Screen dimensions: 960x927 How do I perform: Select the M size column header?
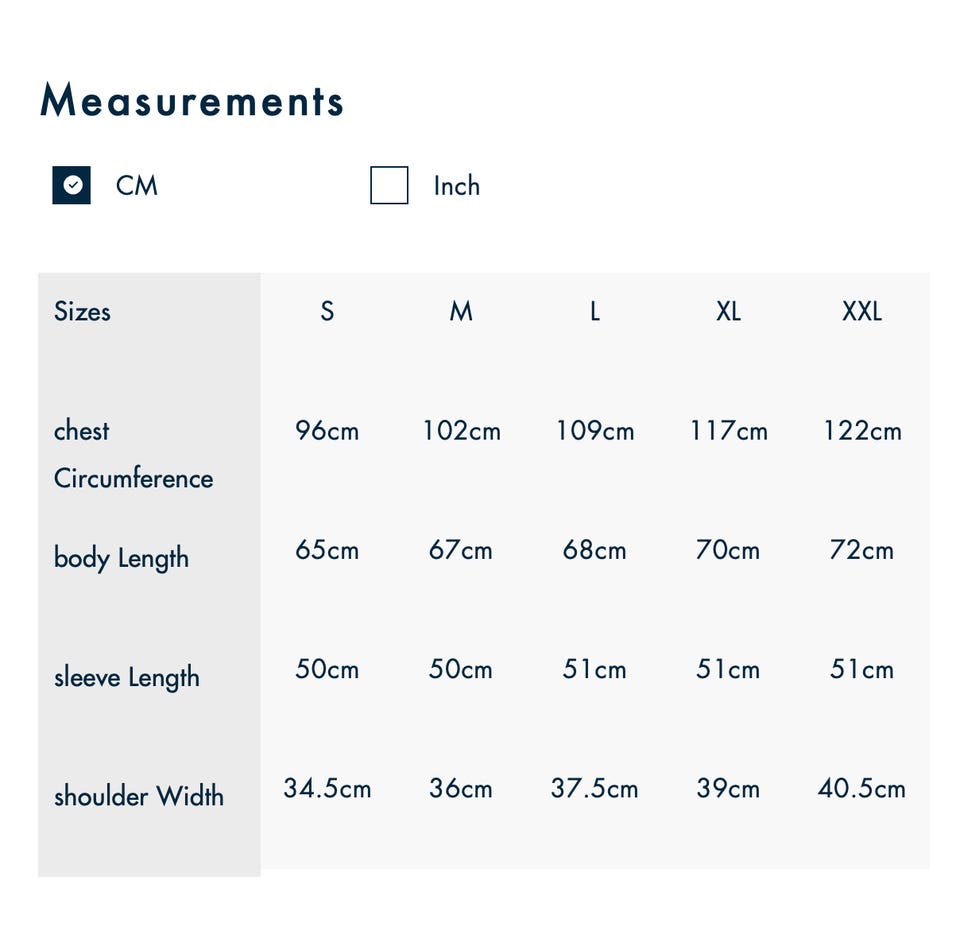pos(460,311)
